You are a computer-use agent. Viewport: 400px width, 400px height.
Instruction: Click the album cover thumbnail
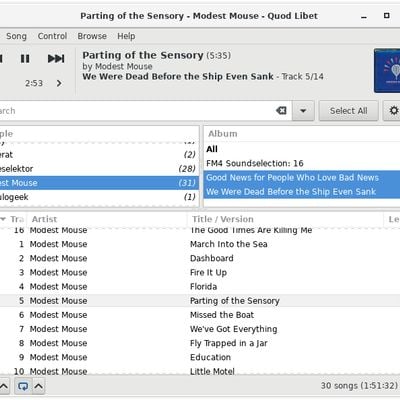[x=387, y=71]
